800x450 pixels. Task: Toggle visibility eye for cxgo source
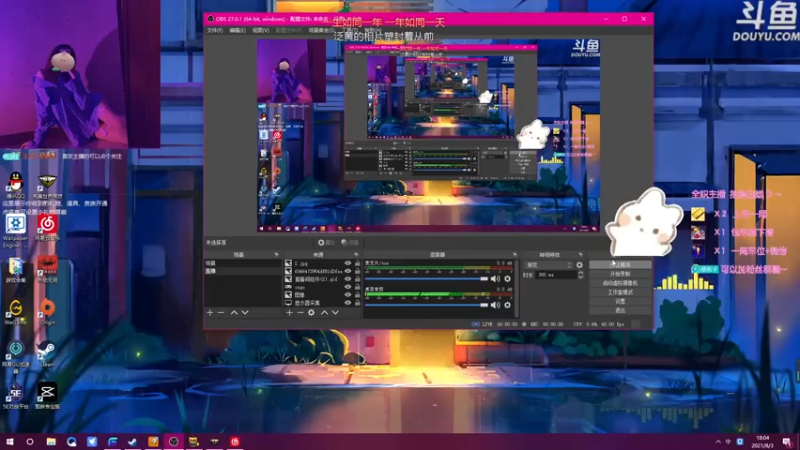point(348,287)
